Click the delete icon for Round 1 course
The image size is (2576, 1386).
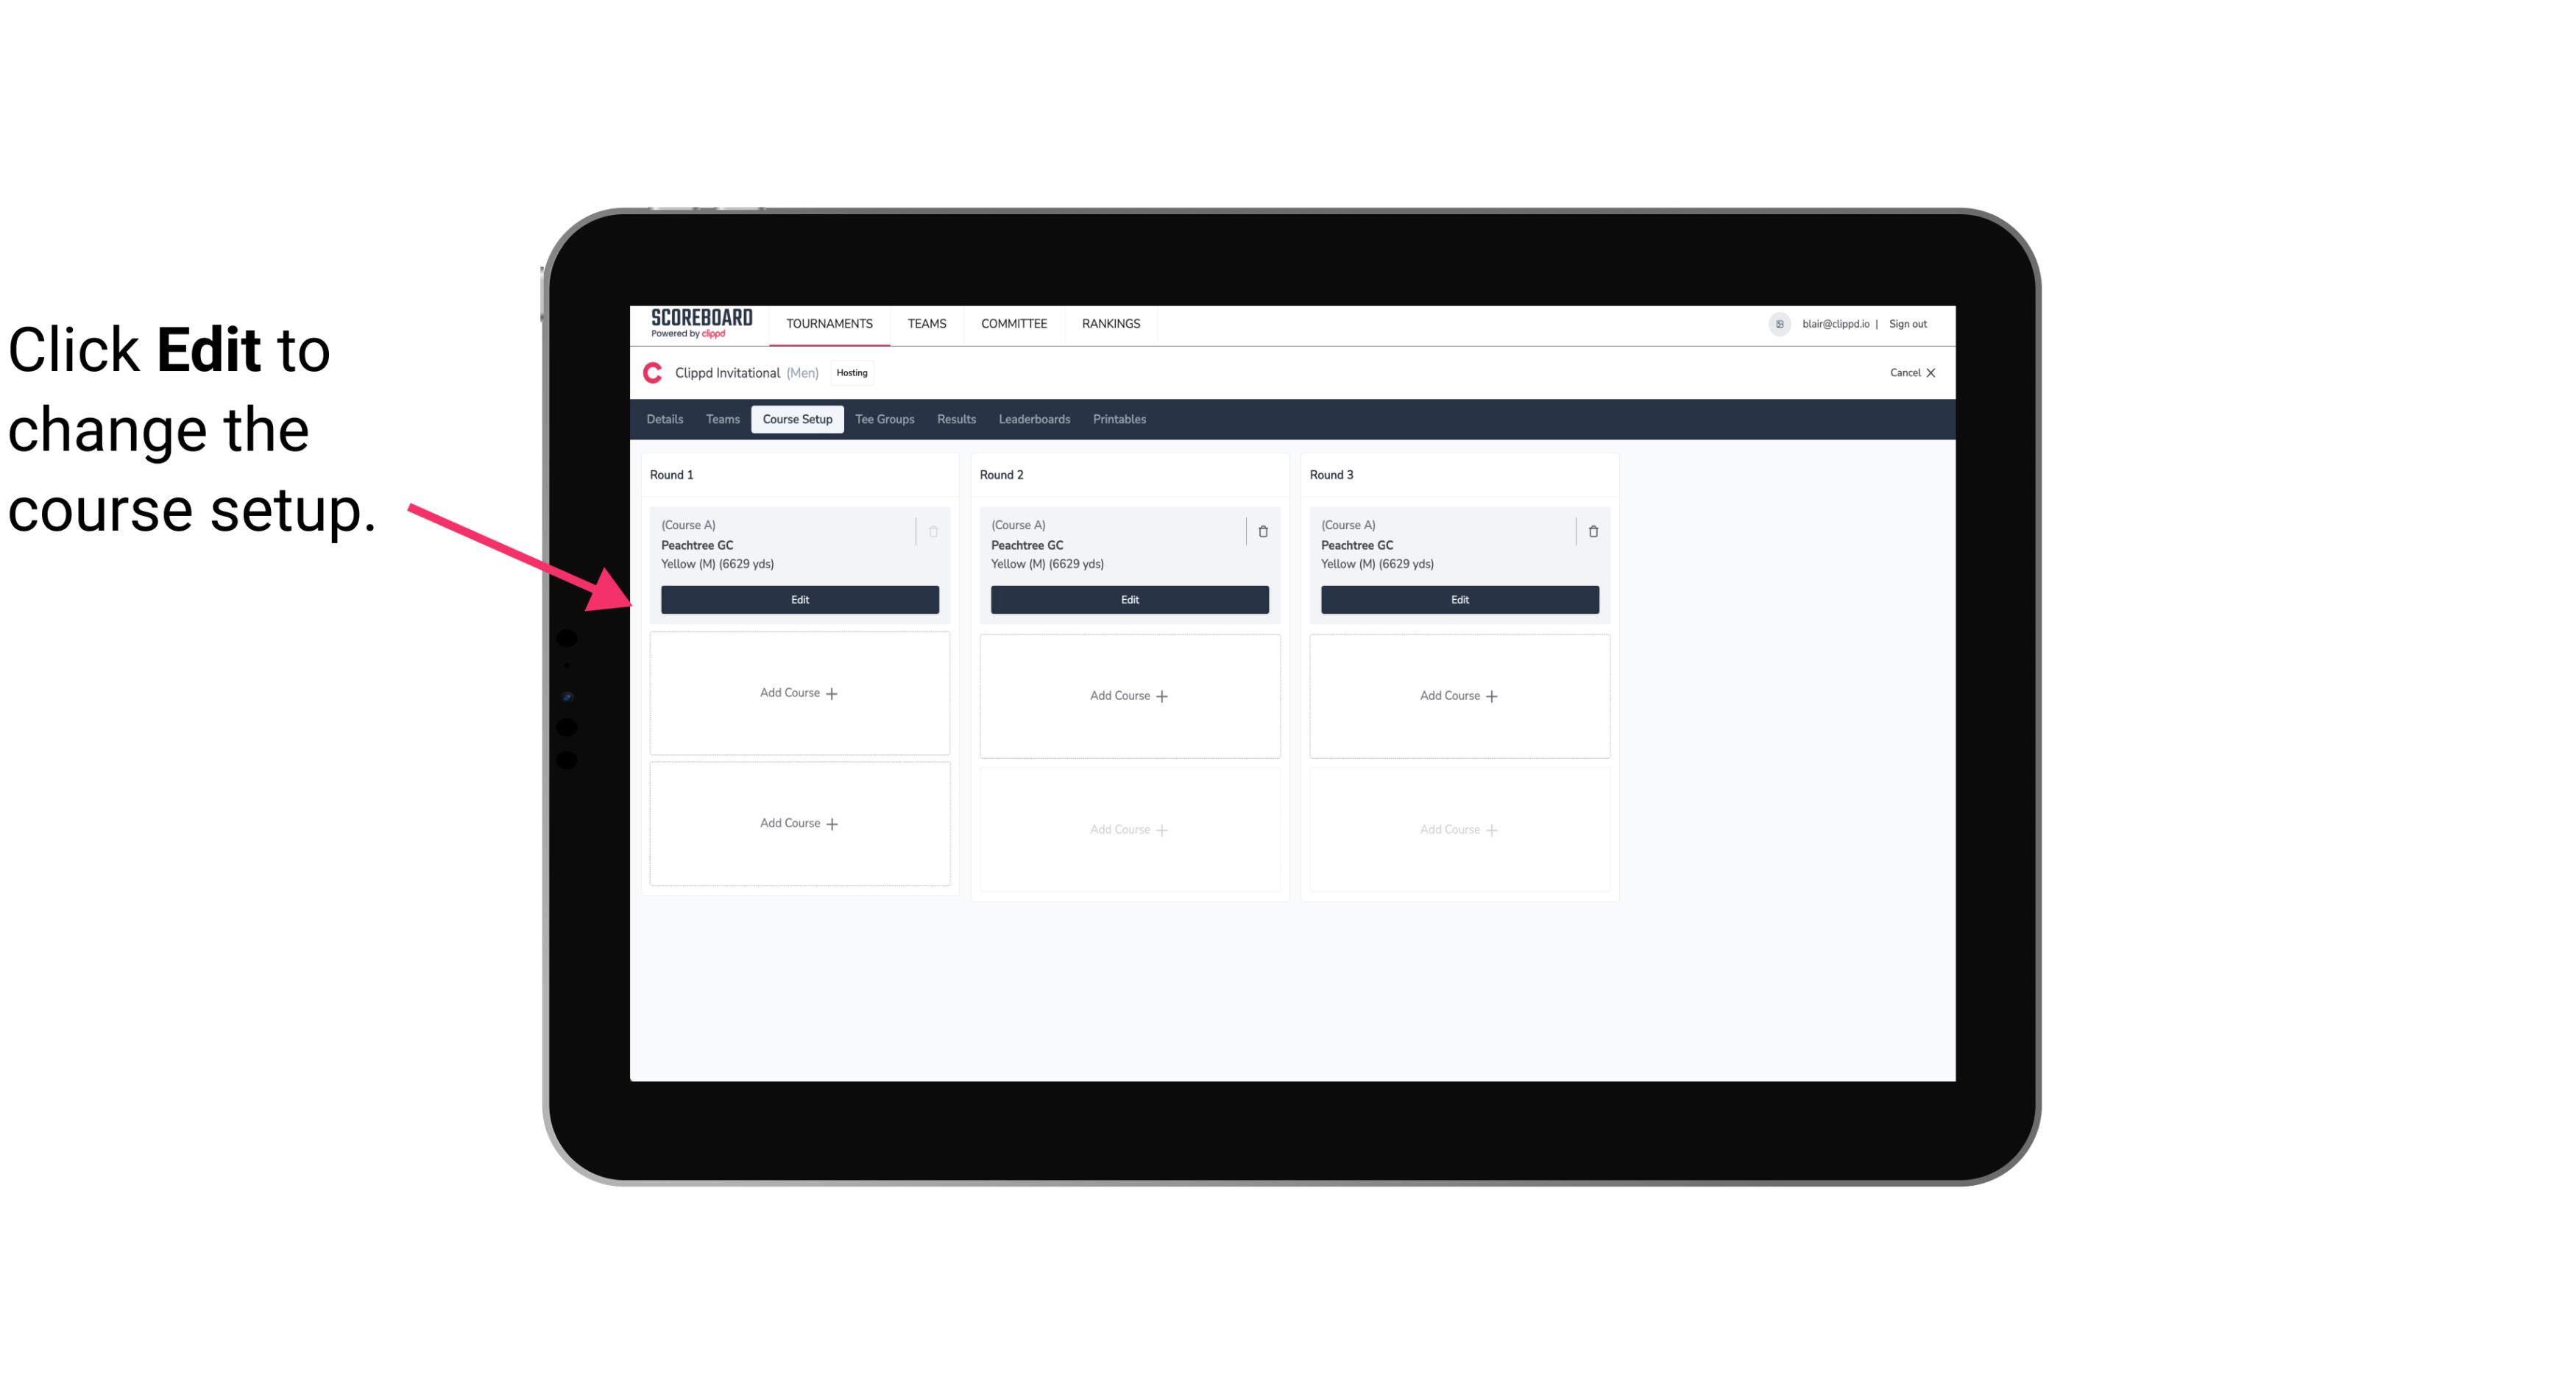tap(935, 531)
